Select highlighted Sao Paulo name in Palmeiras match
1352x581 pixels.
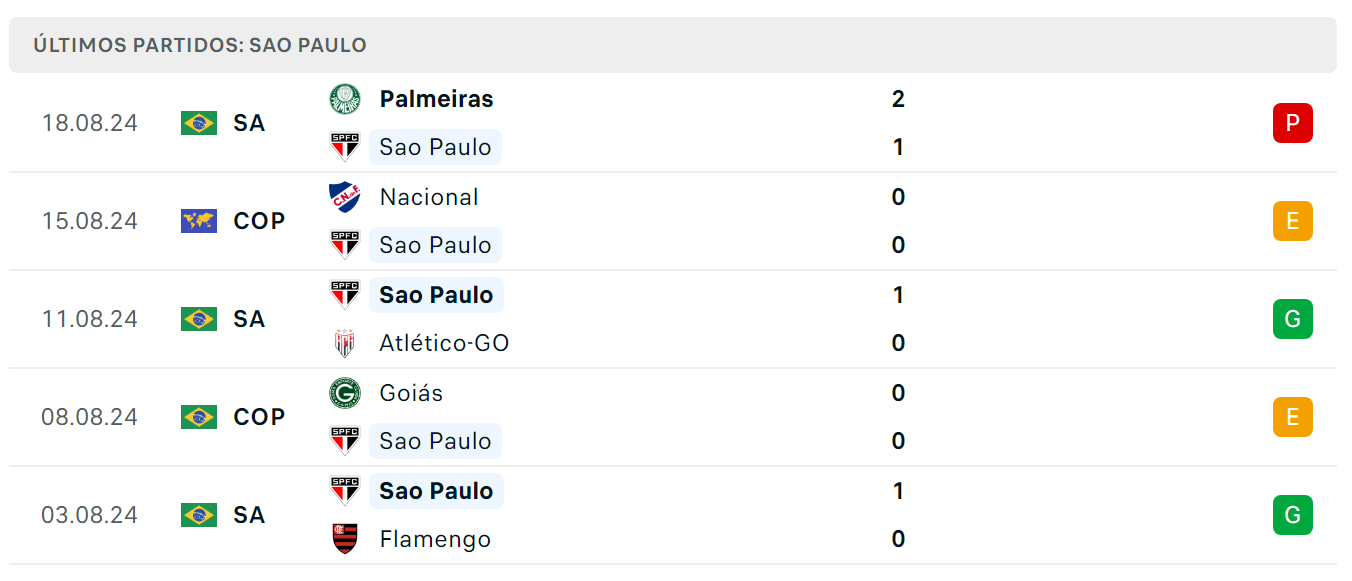[x=435, y=147]
